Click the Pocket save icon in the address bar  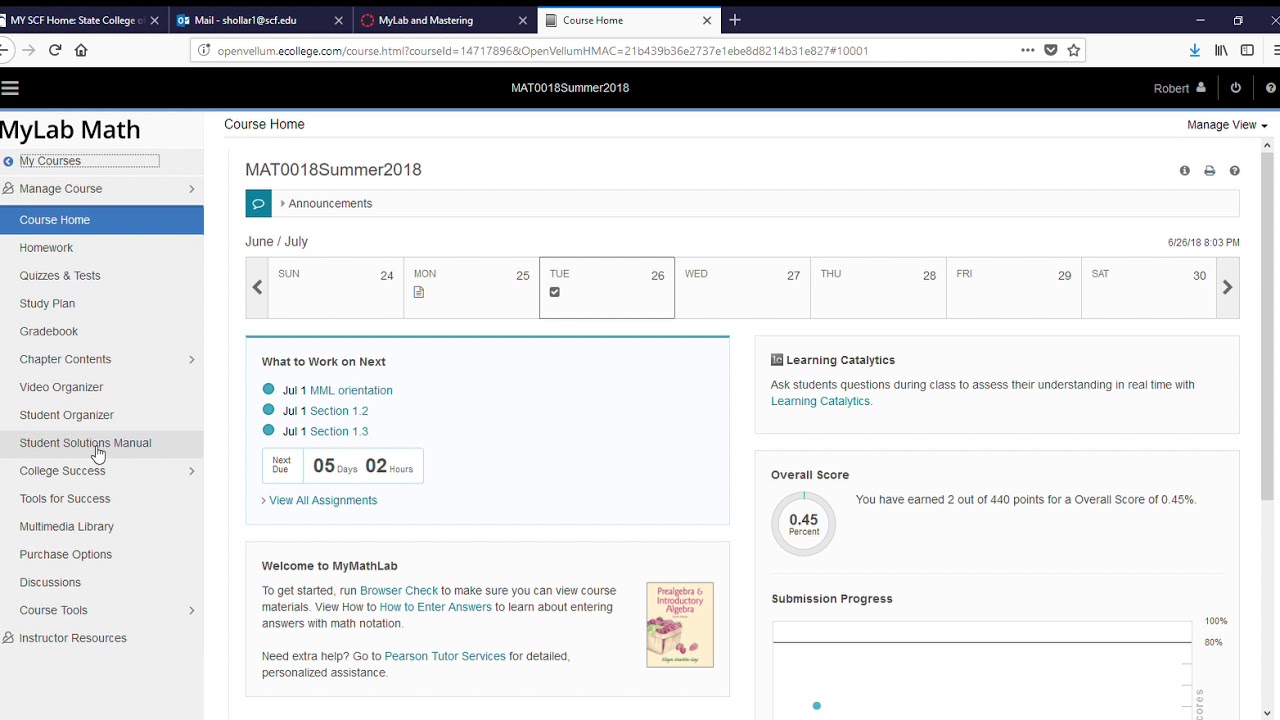(1051, 50)
